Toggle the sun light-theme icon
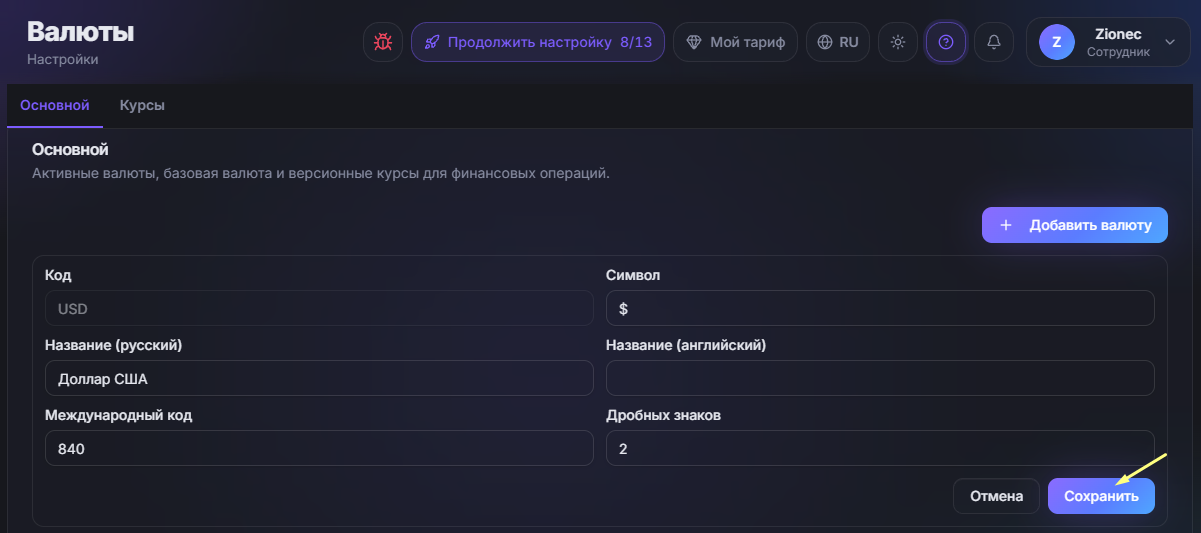 898,42
